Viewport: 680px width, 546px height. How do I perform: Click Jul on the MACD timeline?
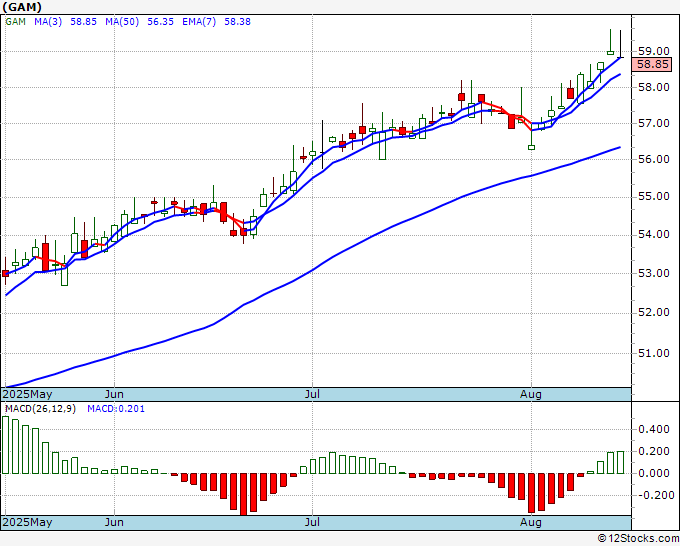[312, 522]
